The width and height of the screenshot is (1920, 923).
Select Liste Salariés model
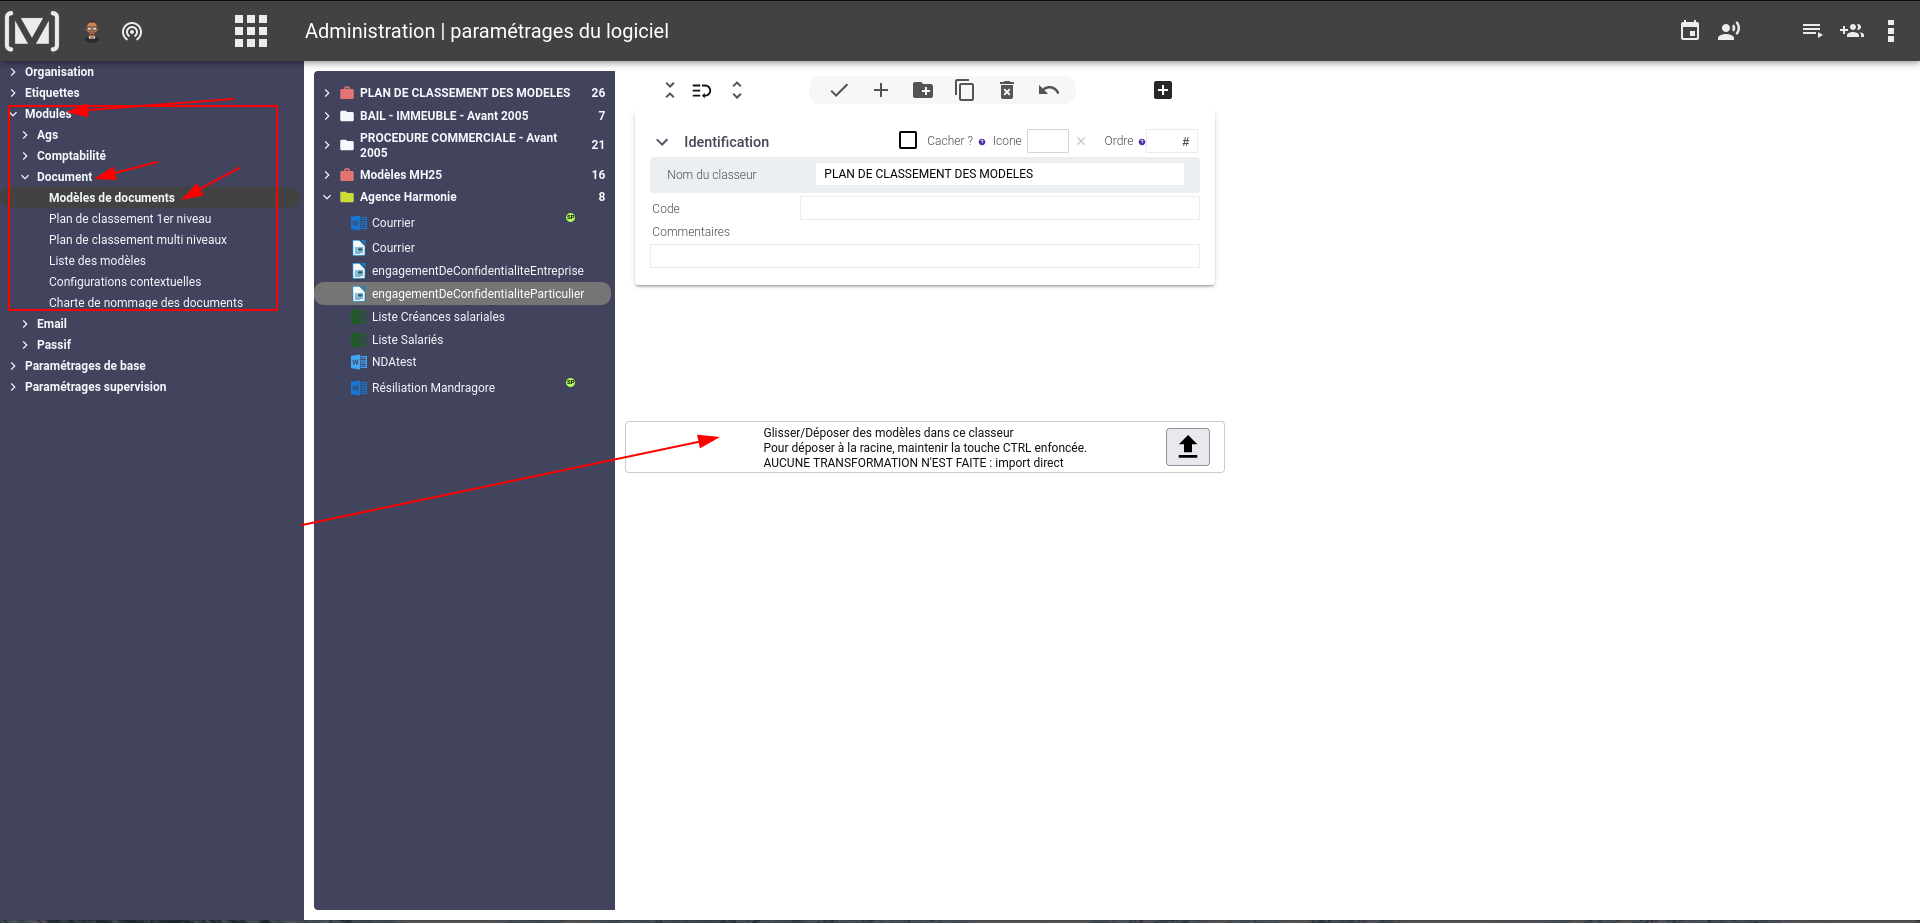pos(407,340)
